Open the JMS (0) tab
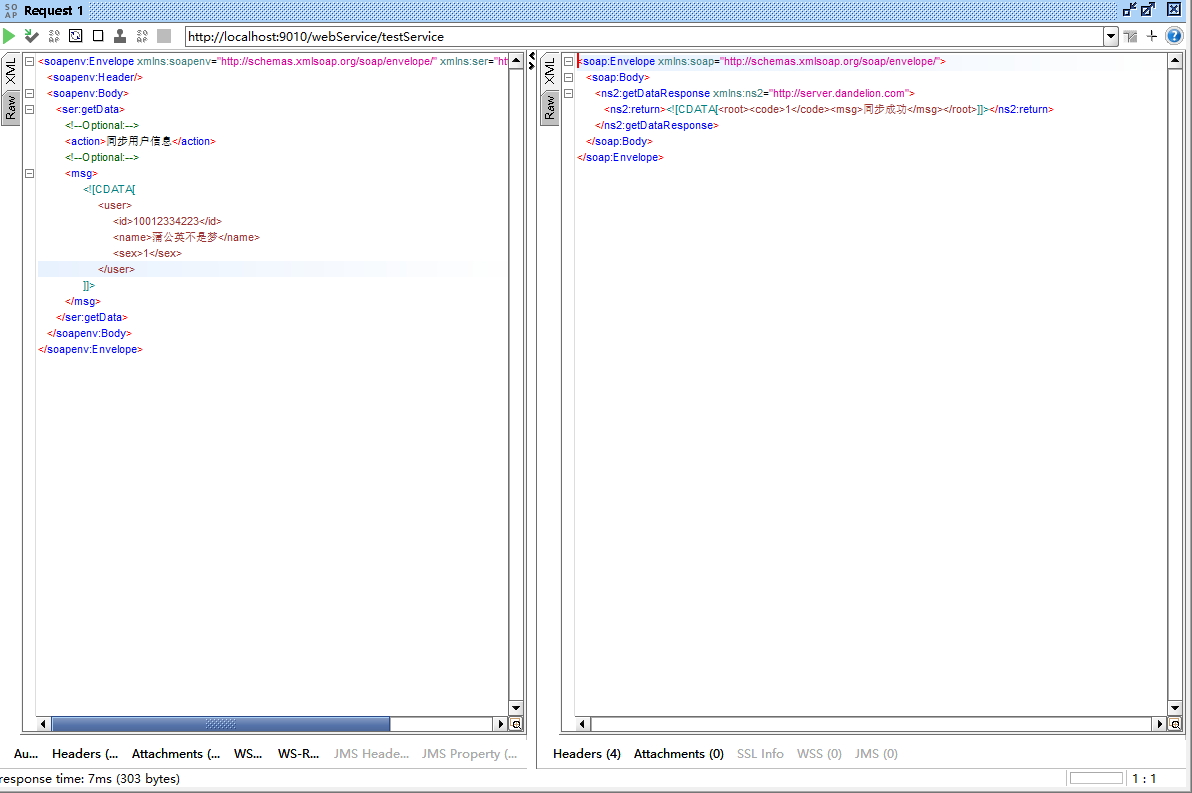This screenshot has width=1192, height=793. pyautogui.click(x=876, y=753)
